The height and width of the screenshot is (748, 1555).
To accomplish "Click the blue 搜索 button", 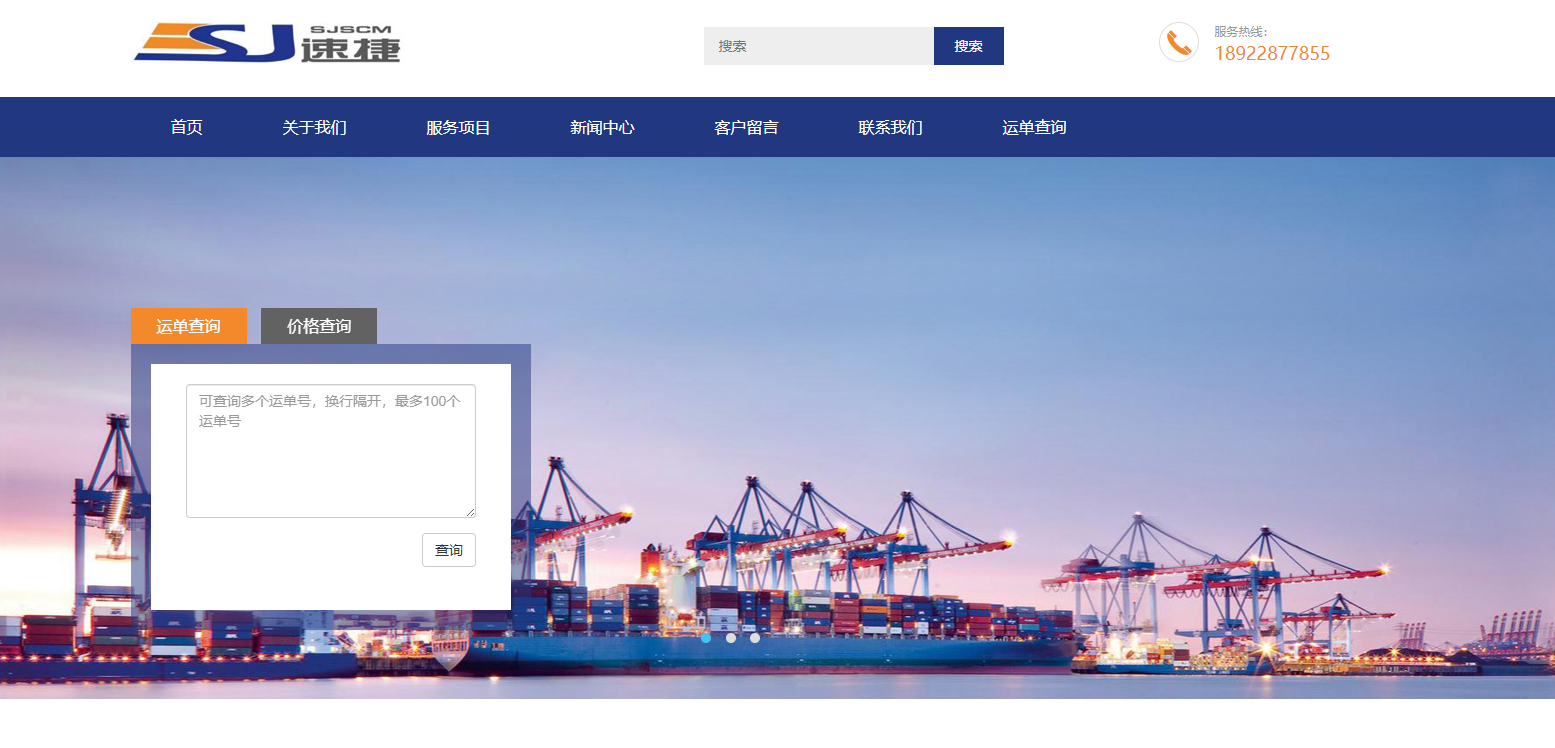I will (969, 46).
